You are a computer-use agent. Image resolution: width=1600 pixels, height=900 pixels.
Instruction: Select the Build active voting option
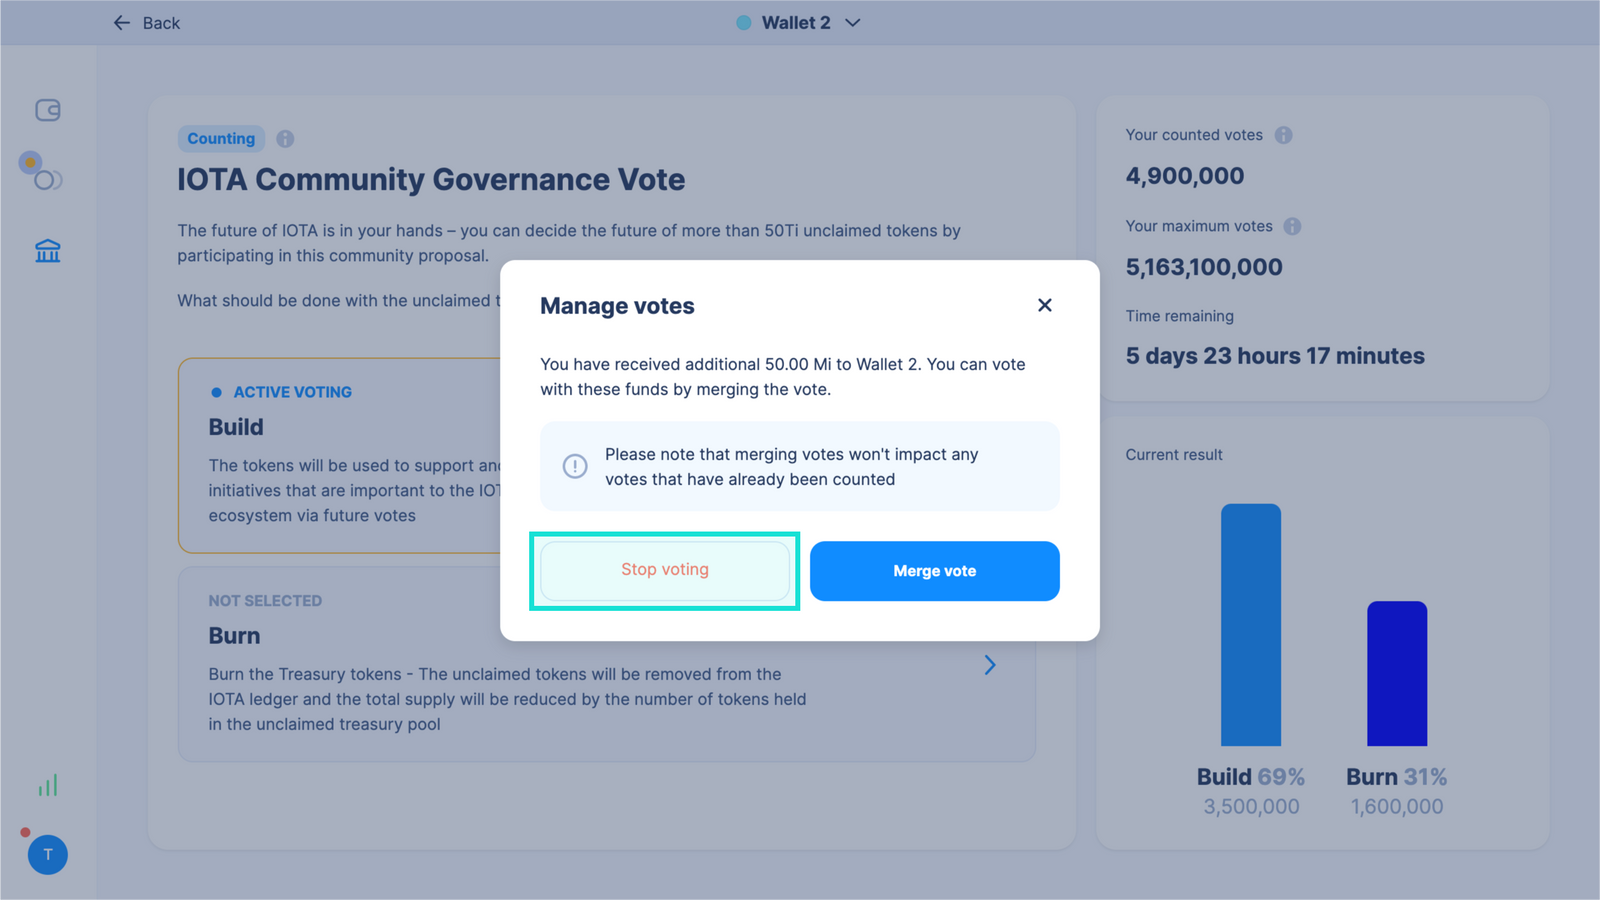point(340,455)
